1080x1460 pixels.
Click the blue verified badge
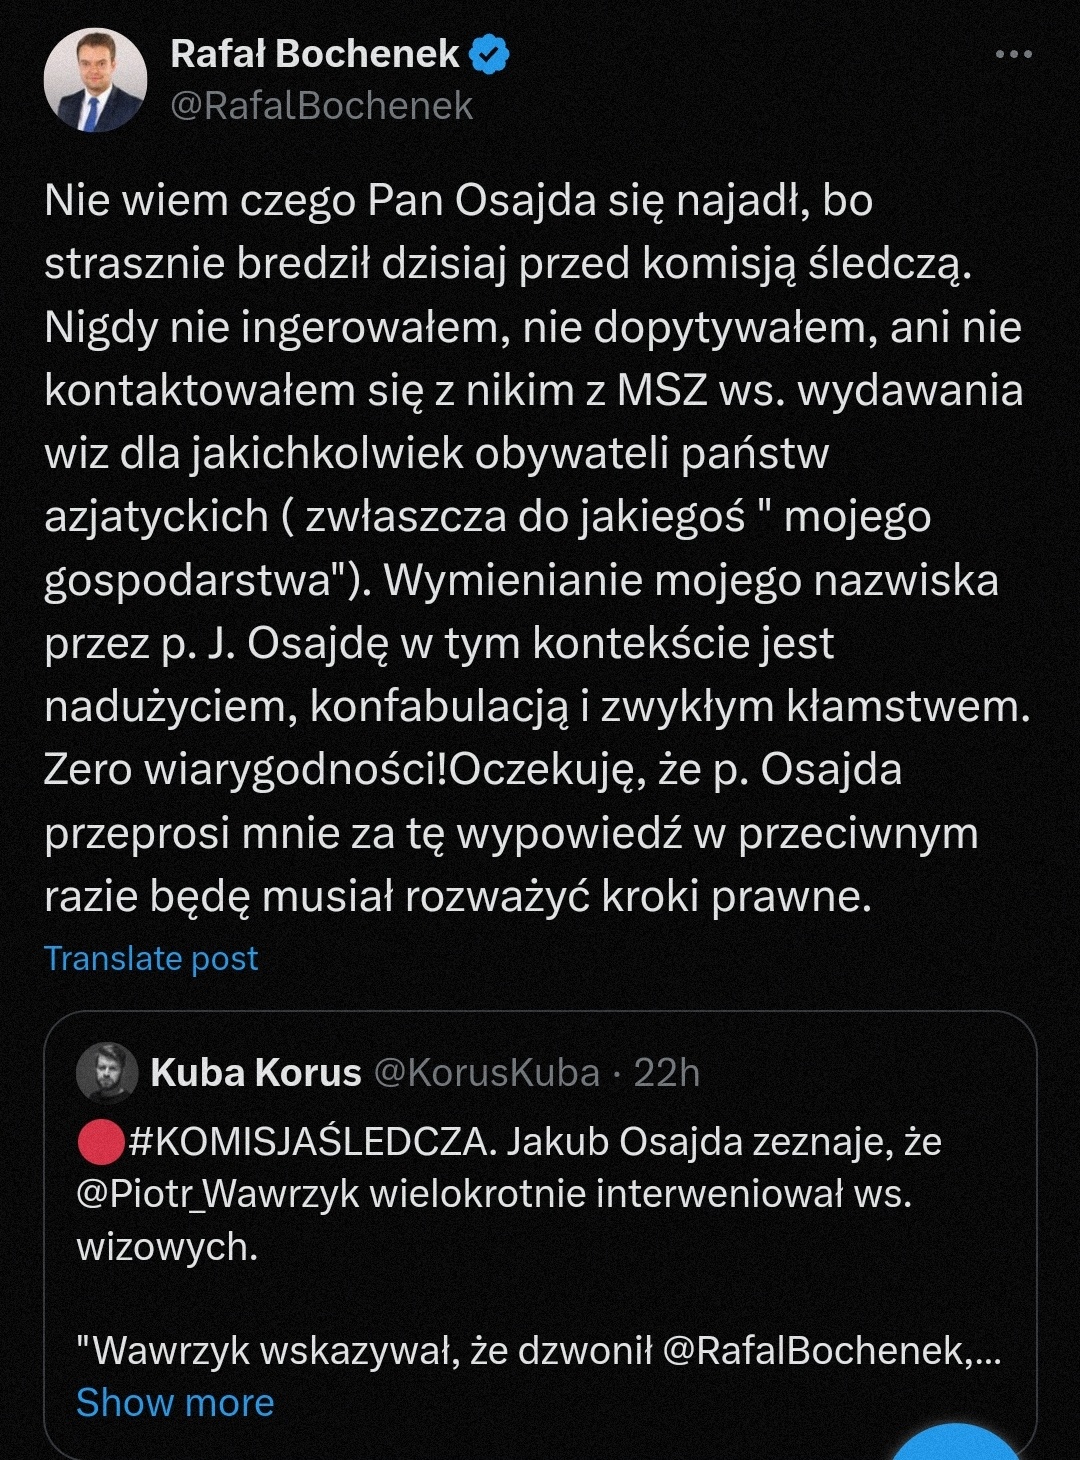coord(490,54)
